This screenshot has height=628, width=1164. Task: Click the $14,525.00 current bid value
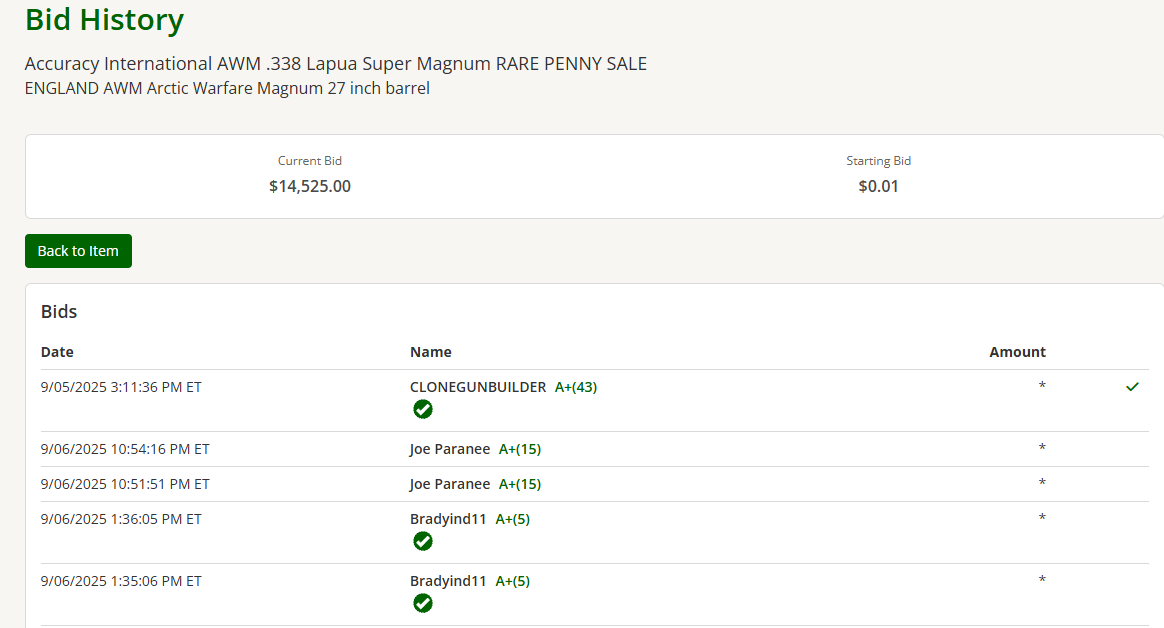(310, 186)
